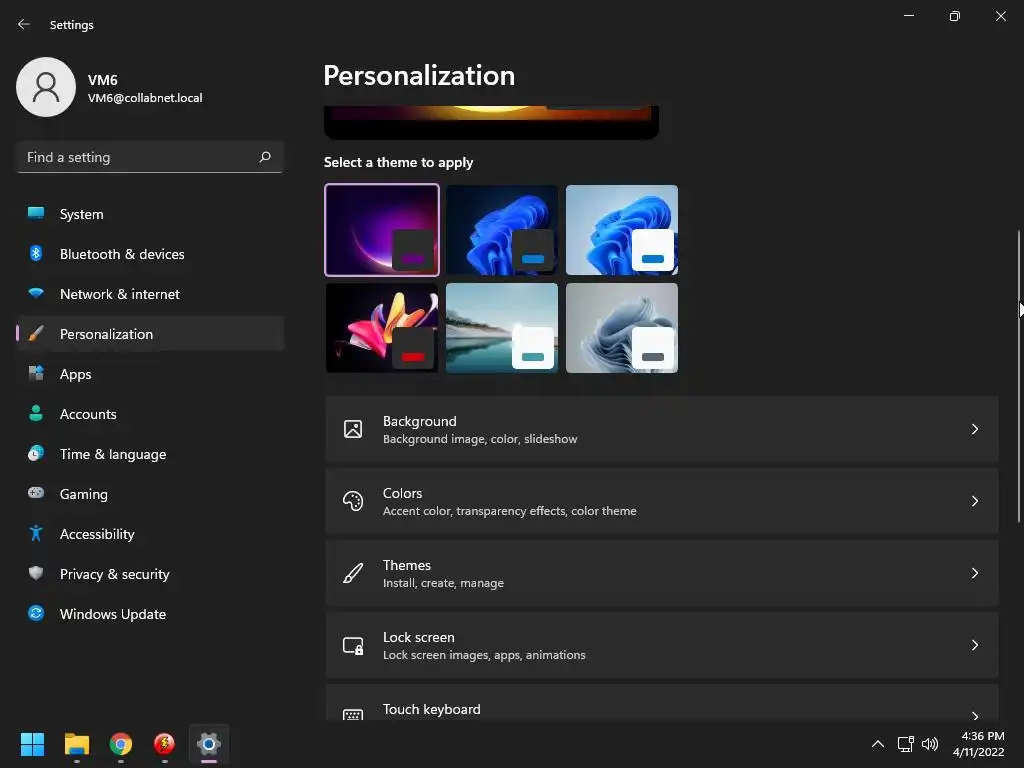
Task: Expand Background settings chevron
Action: click(974, 429)
